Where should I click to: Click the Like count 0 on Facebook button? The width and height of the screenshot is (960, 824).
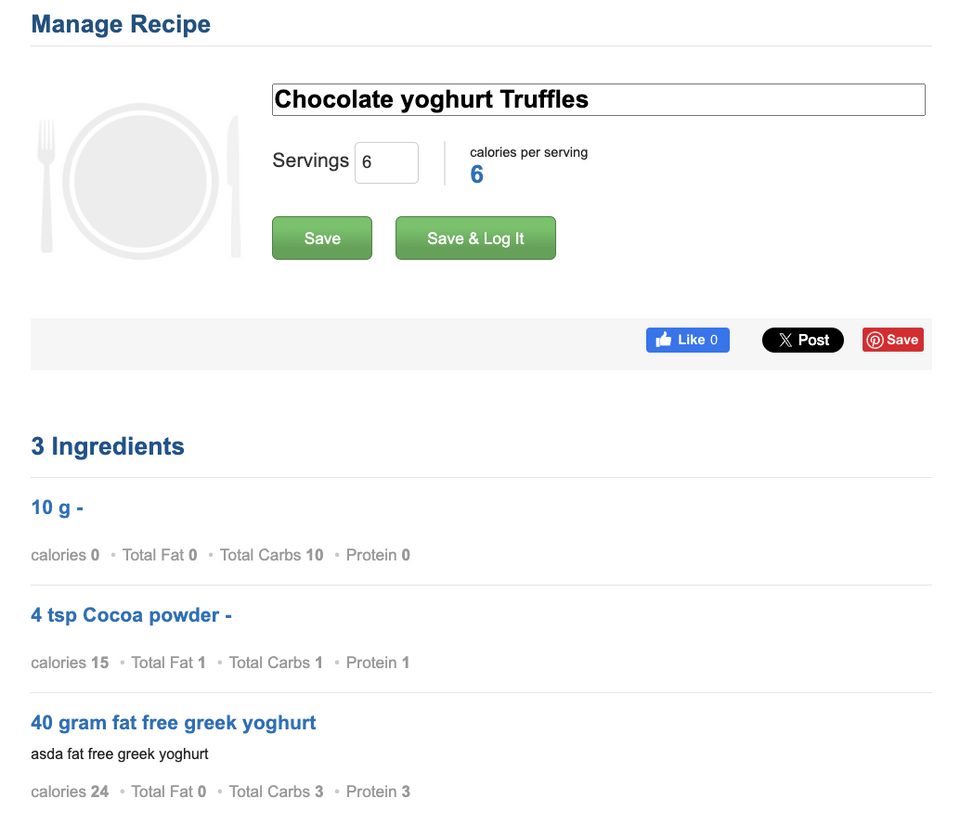(x=714, y=340)
